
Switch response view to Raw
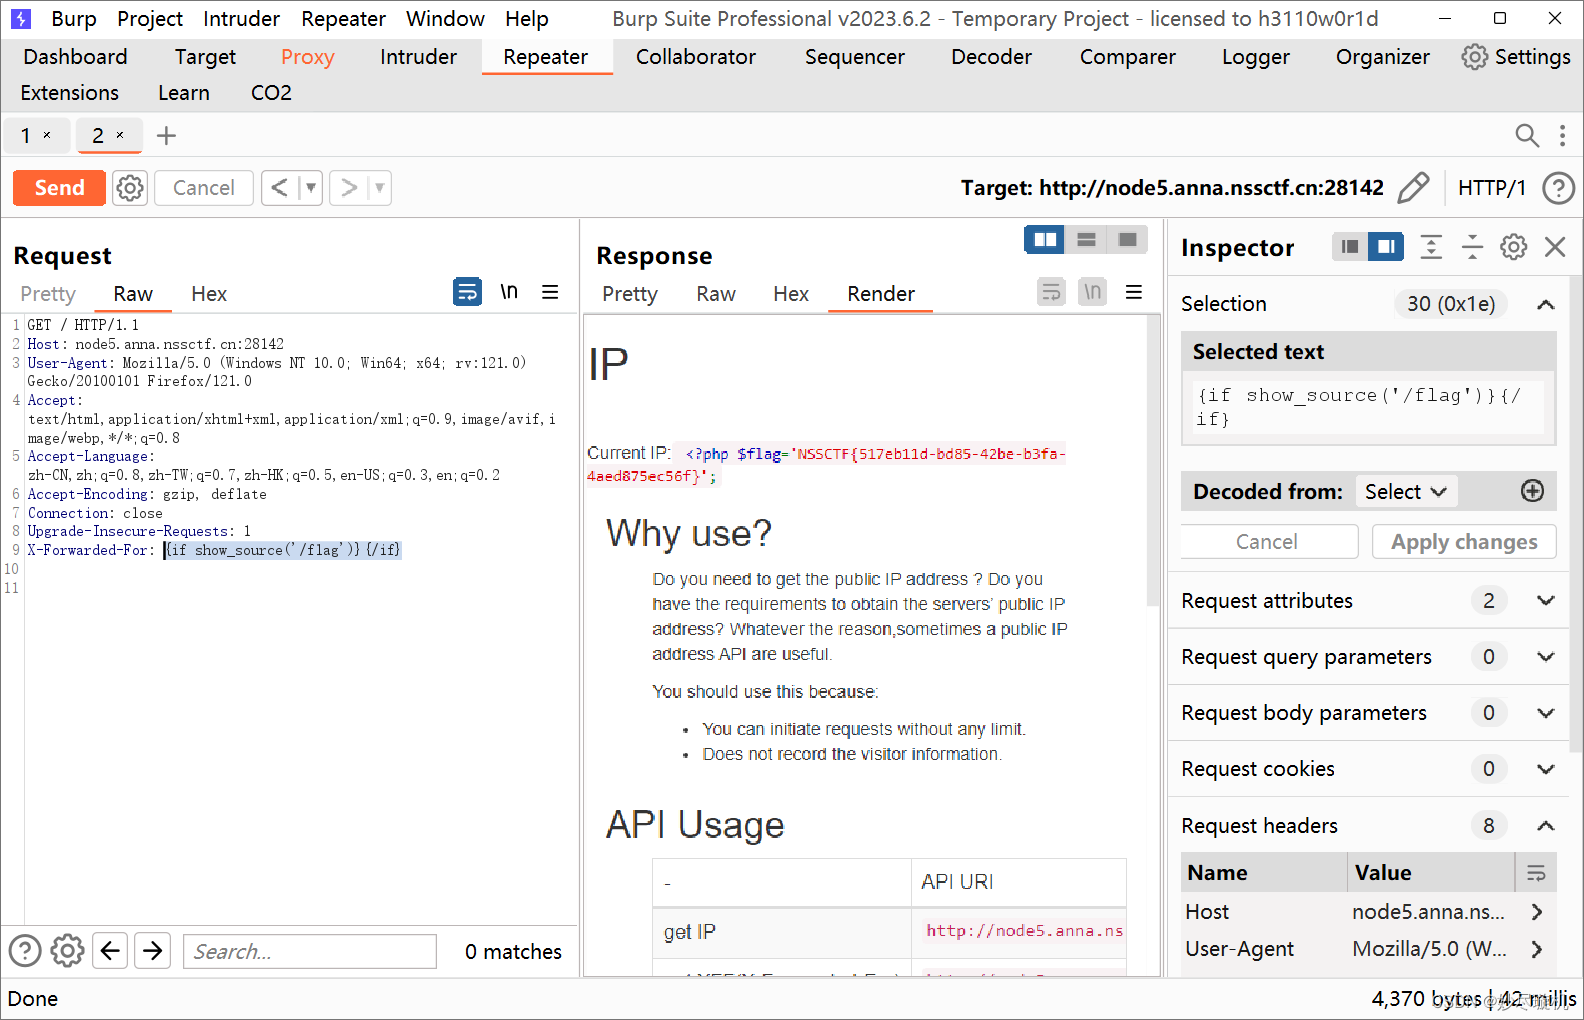pos(716,294)
